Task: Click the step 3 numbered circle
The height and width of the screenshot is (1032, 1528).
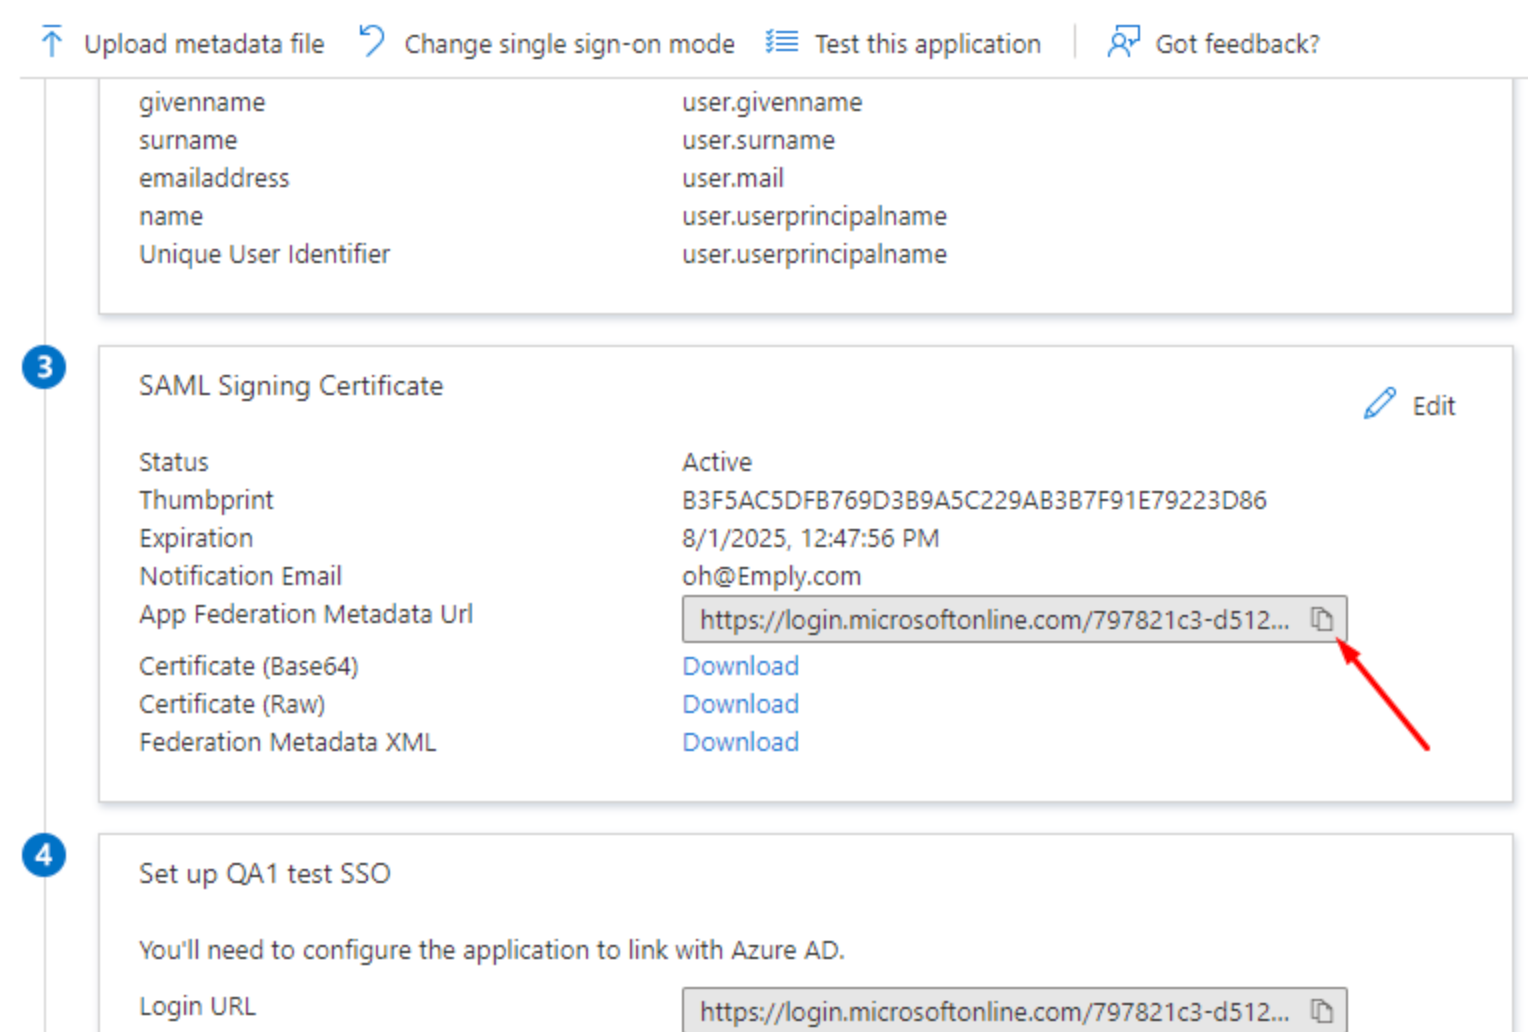Action: pyautogui.click(x=44, y=368)
